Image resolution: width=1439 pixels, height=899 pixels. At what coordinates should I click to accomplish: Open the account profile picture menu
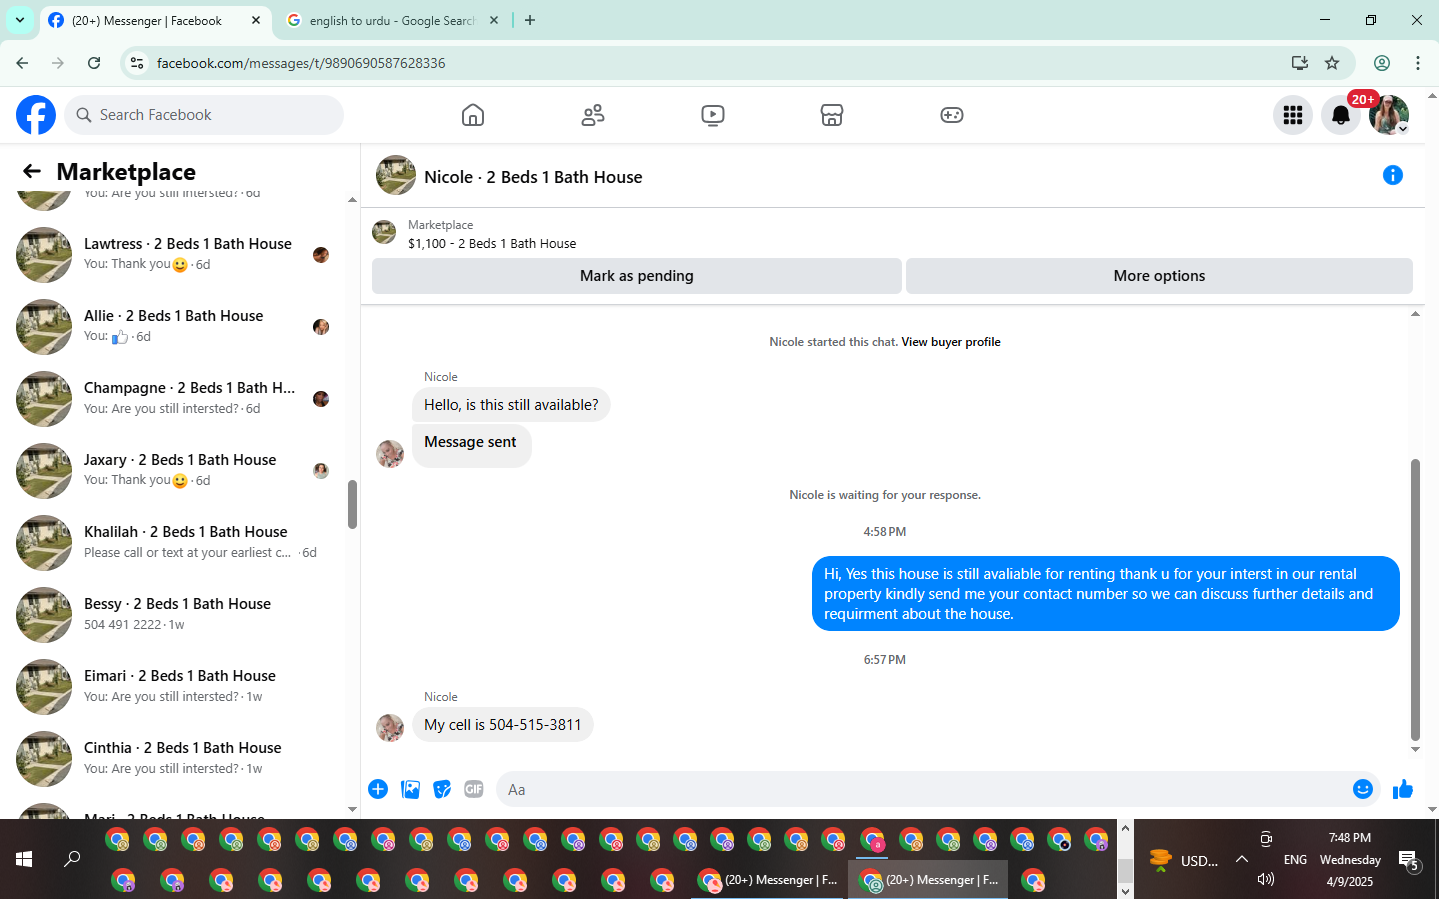[x=1389, y=115]
